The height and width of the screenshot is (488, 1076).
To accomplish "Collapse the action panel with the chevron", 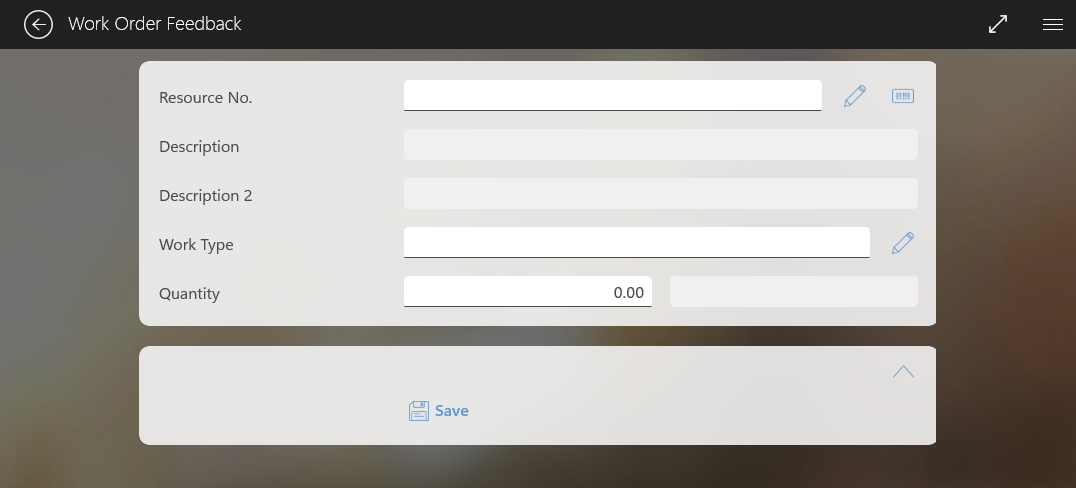I will coord(903,371).
